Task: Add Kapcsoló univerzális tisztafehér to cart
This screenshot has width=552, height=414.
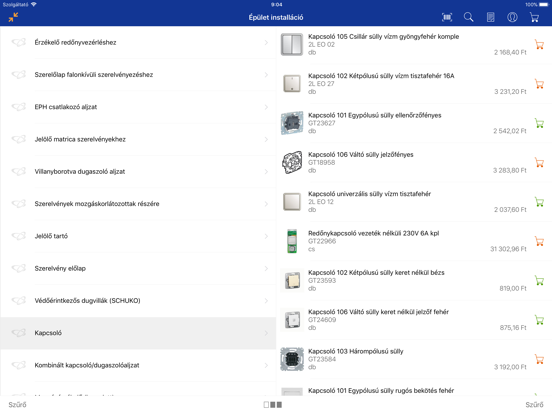Action: (539, 202)
